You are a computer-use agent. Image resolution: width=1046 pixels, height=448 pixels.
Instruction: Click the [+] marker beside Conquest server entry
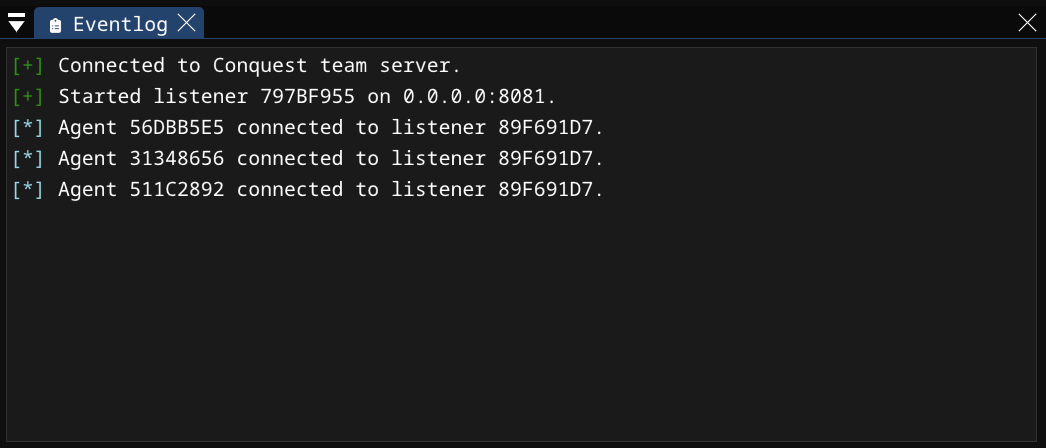coord(28,66)
